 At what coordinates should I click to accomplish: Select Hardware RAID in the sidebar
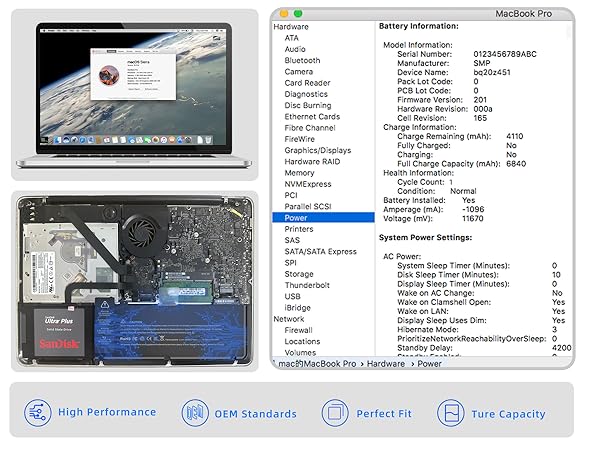312,161
